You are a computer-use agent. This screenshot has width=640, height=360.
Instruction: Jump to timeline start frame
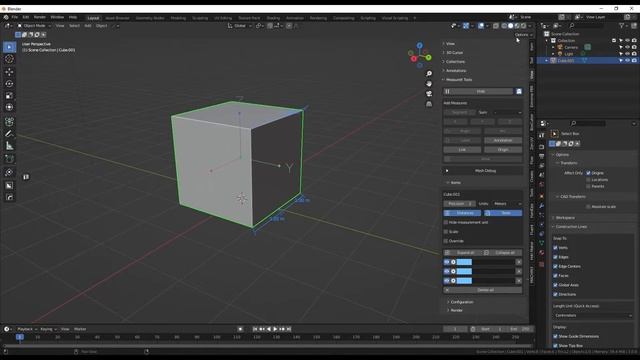(x=255, y=329)
